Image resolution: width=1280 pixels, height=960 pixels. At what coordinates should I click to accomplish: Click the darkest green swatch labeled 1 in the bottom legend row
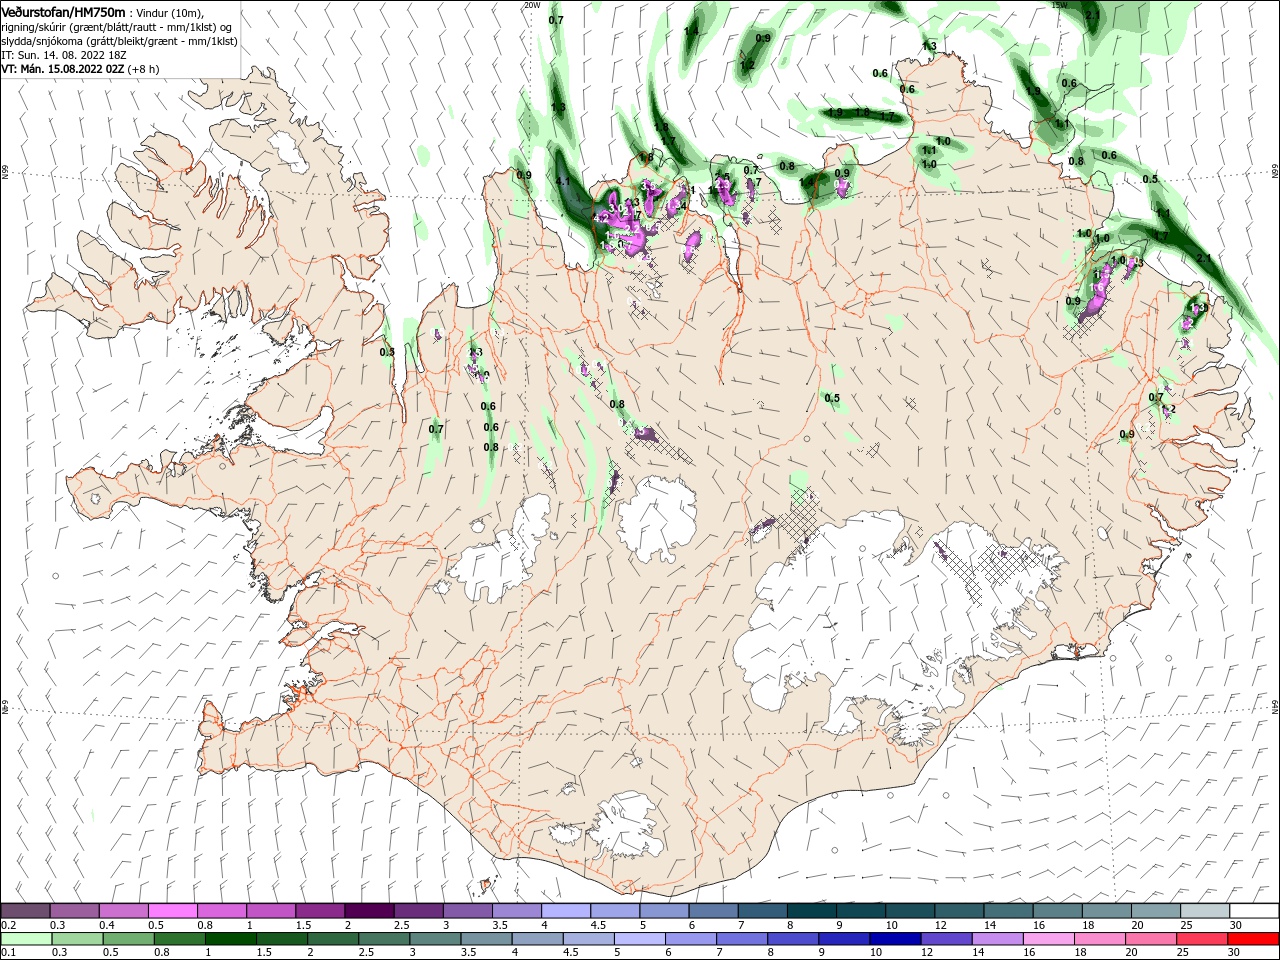pos(230,939)
